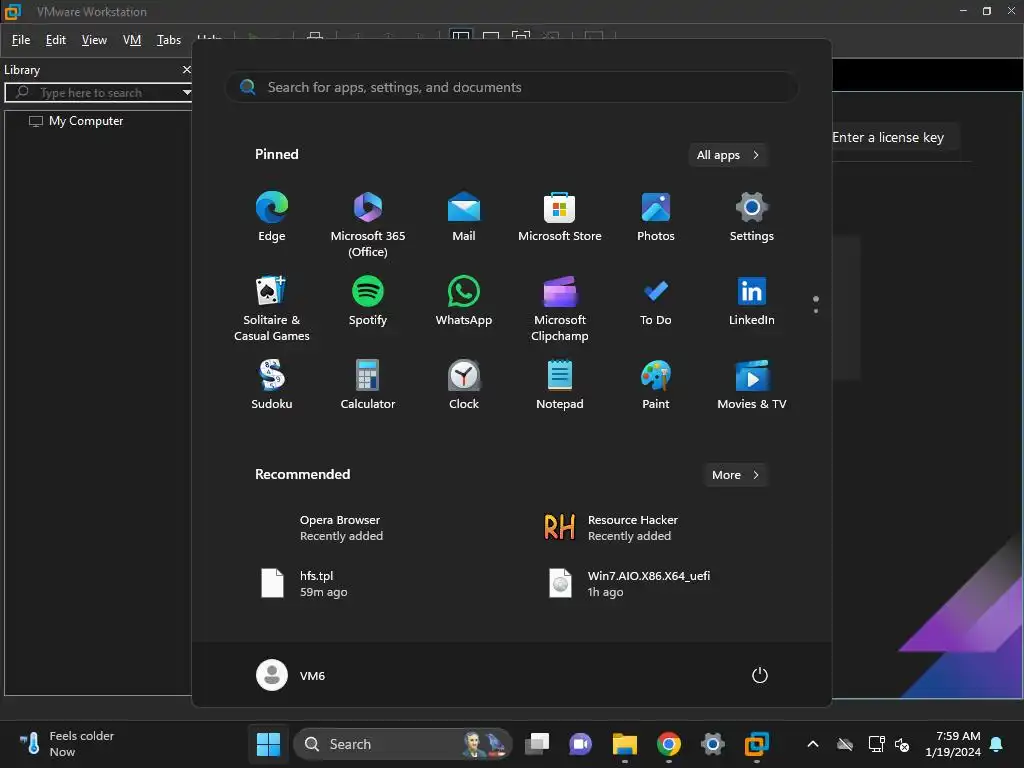Launch the Photos app
The image size is (1024, 768).
point(656,217)
